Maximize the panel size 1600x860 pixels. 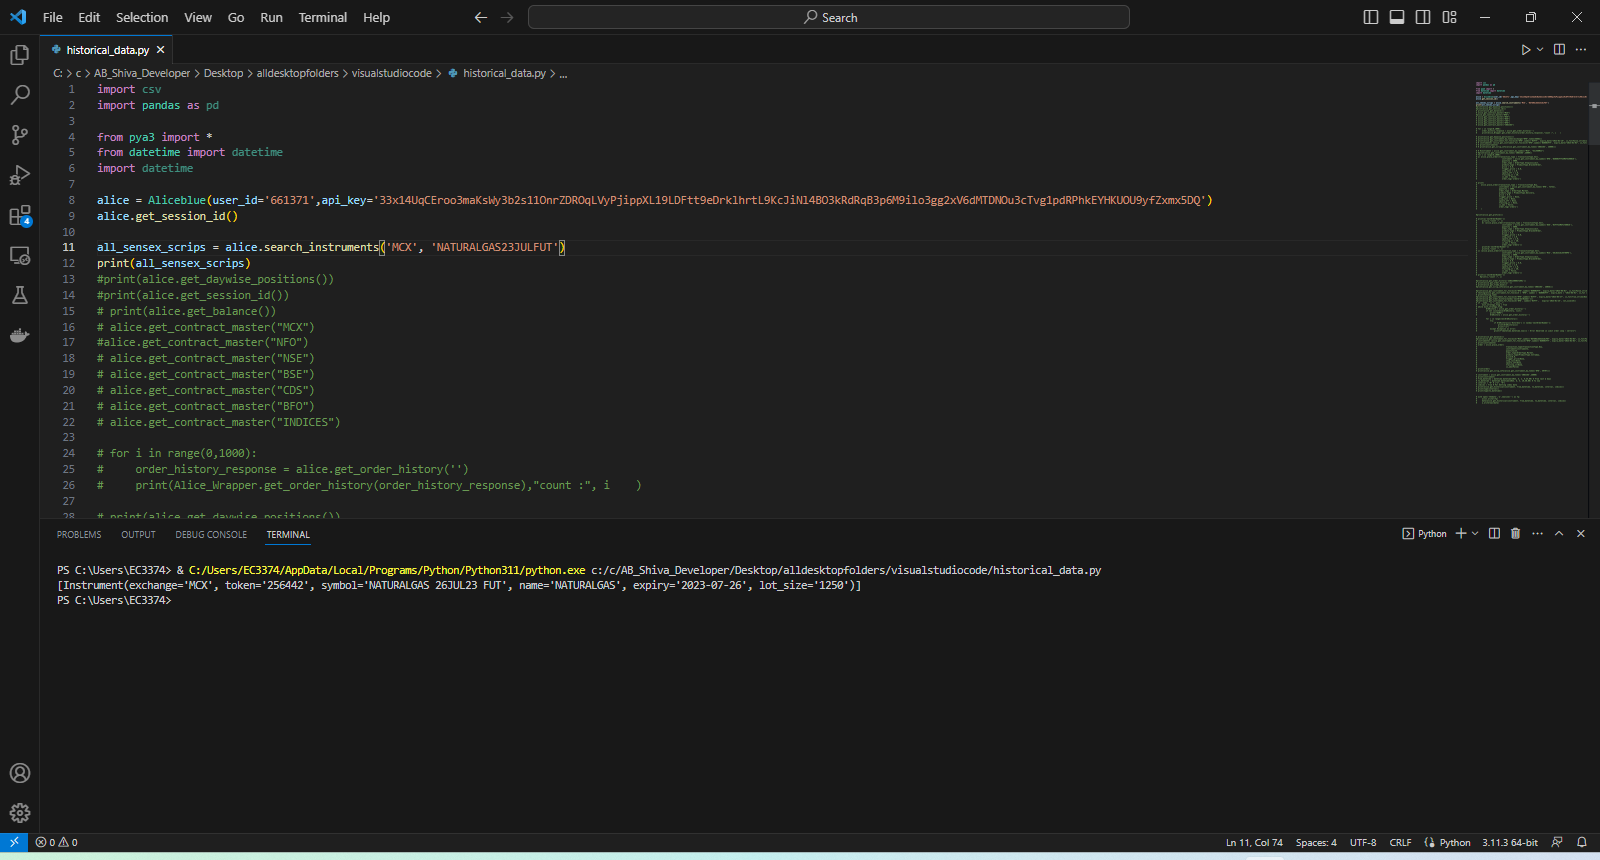[x=1559, y=534]
